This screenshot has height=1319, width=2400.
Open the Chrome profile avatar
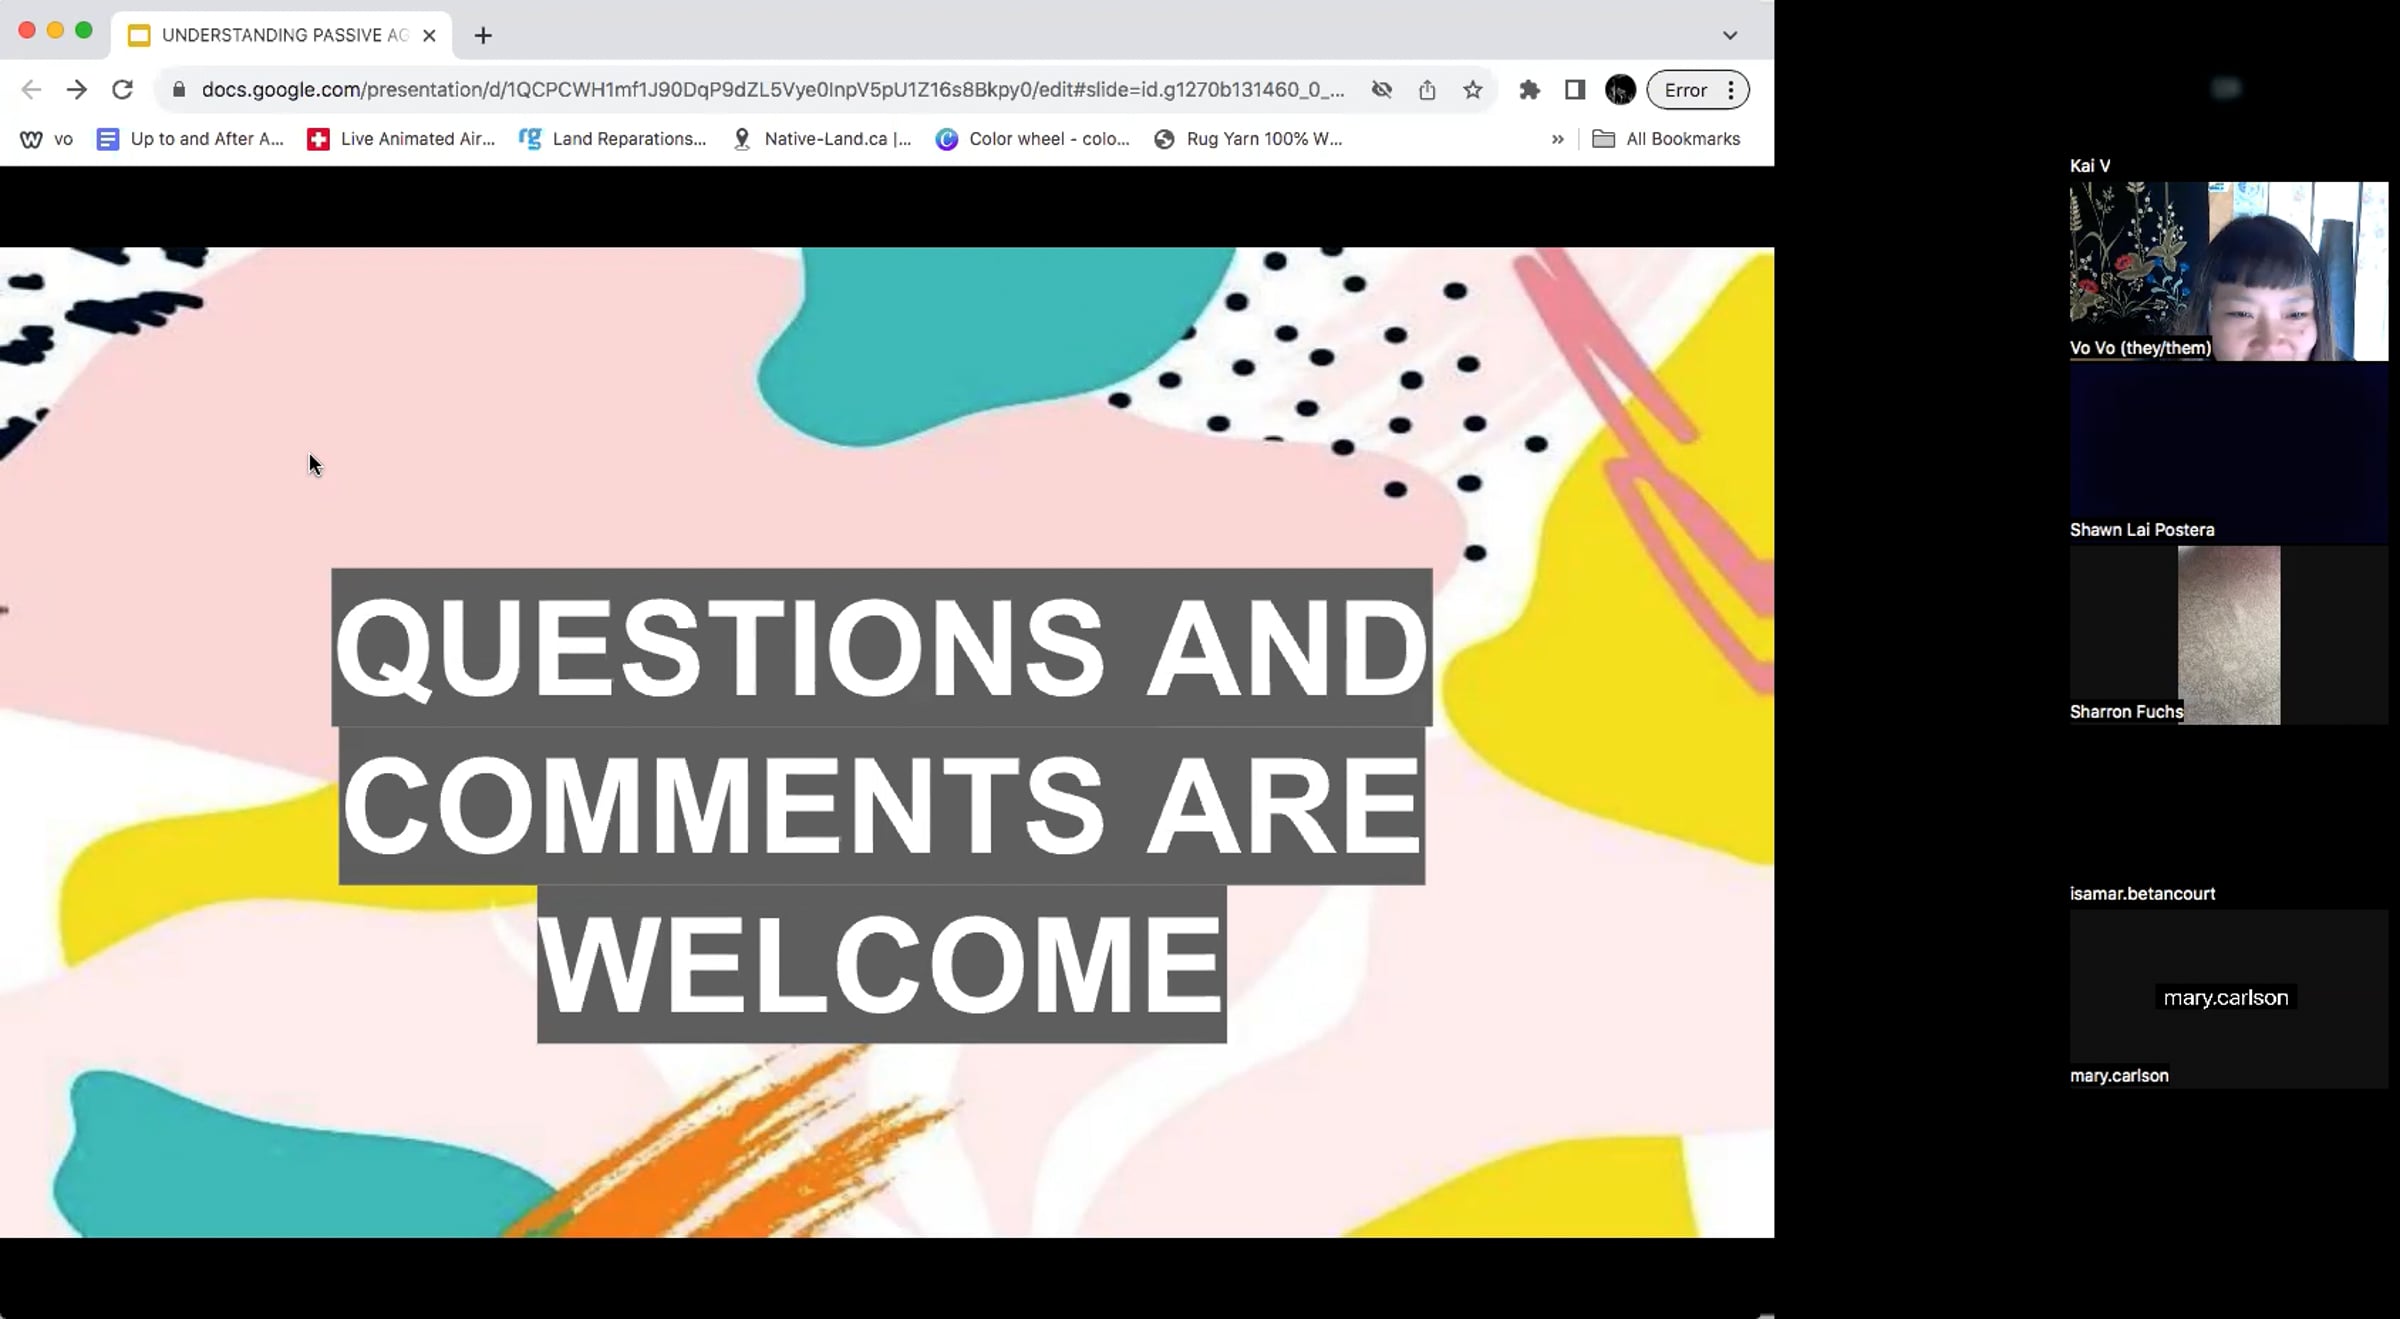pyautogui.click(x=1620, y=90)
